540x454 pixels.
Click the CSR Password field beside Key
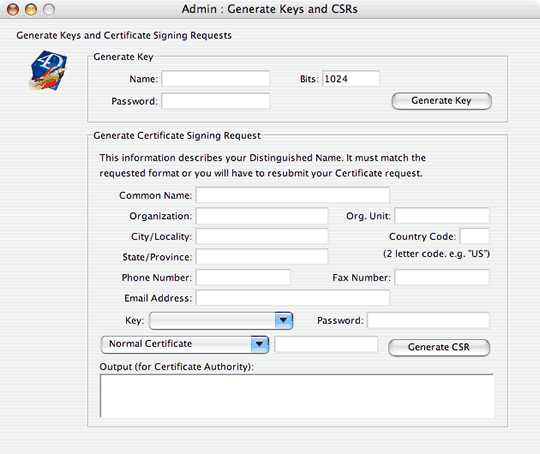(x=428, y=321)
